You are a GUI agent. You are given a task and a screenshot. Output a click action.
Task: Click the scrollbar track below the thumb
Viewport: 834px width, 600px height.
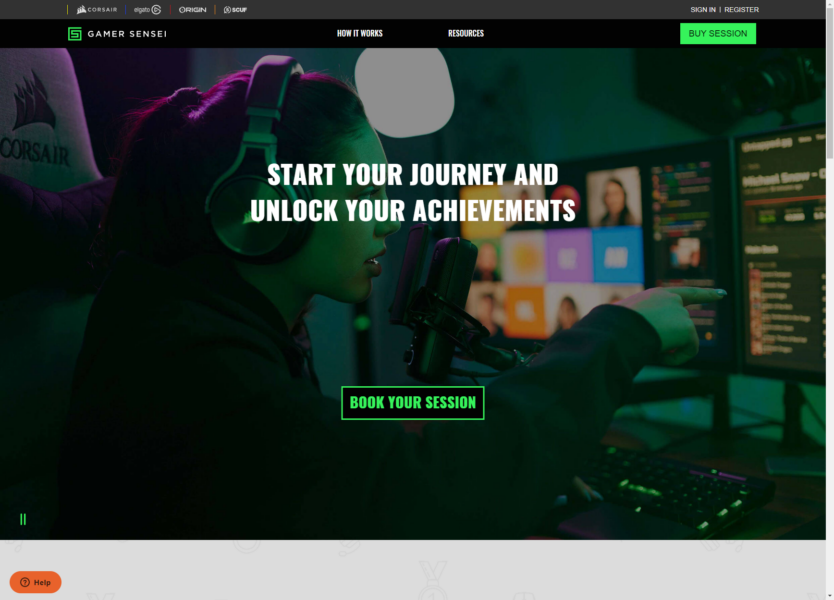(830, 372)
